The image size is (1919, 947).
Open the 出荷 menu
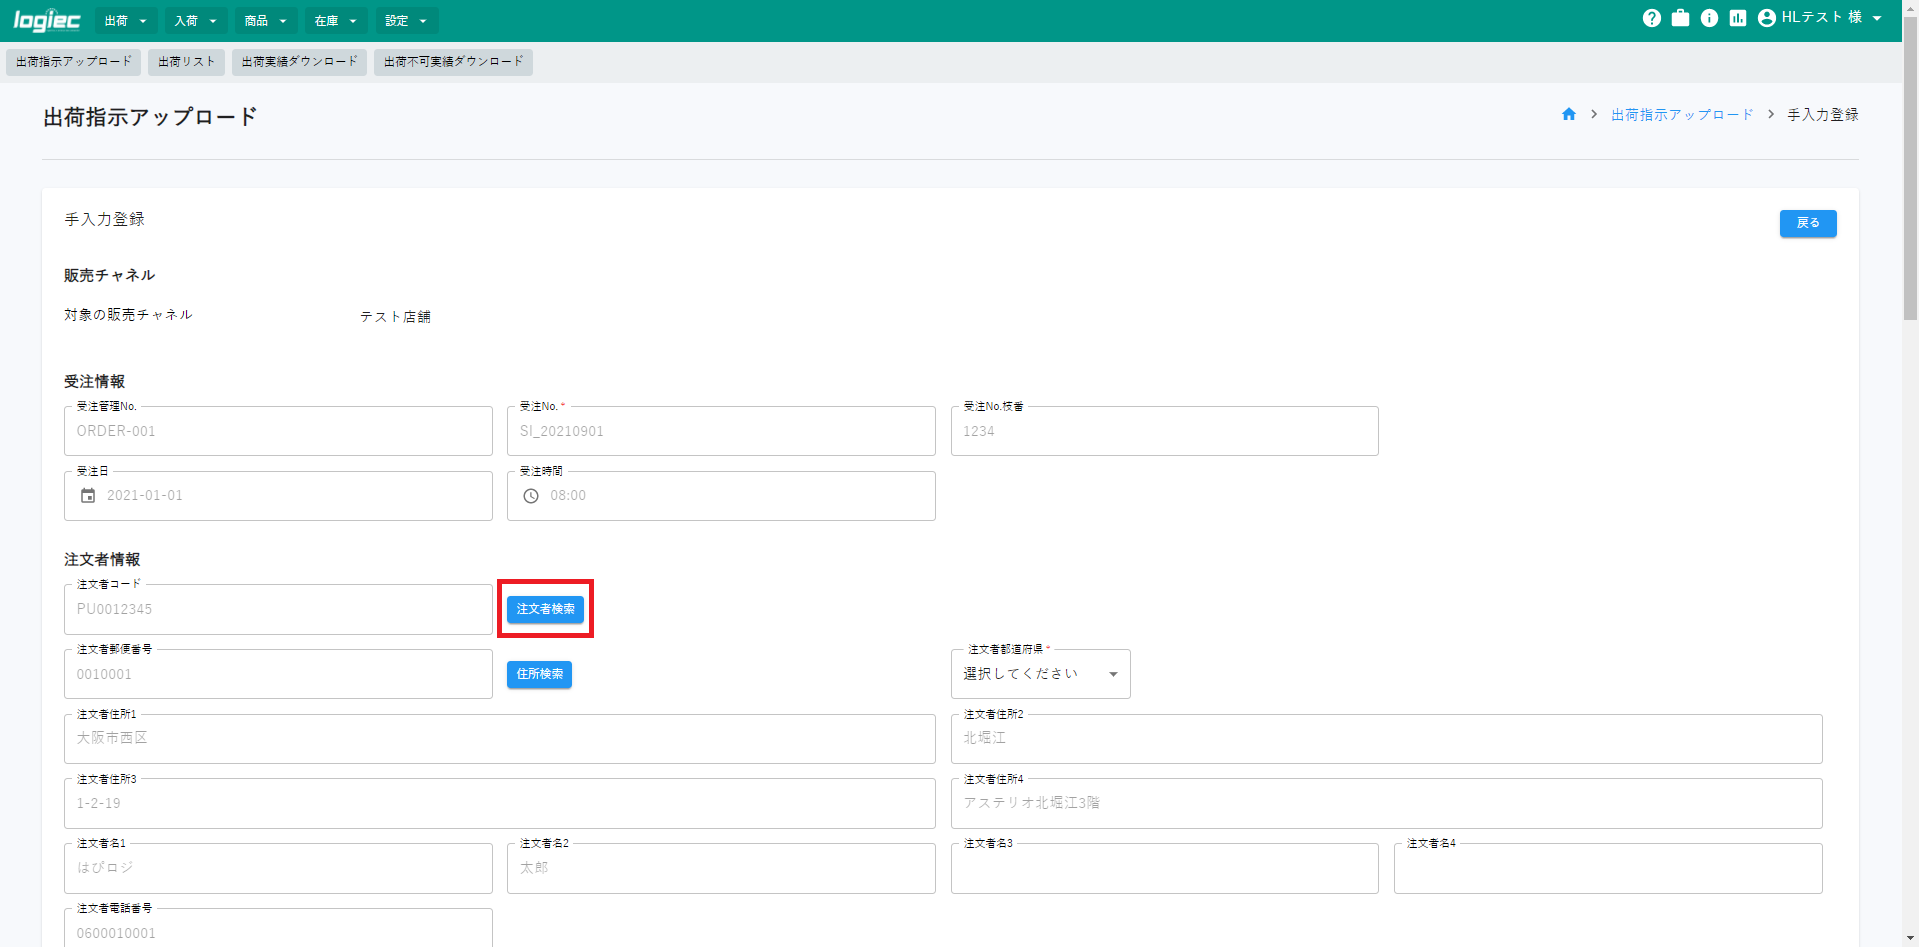(x=126, y=21)
